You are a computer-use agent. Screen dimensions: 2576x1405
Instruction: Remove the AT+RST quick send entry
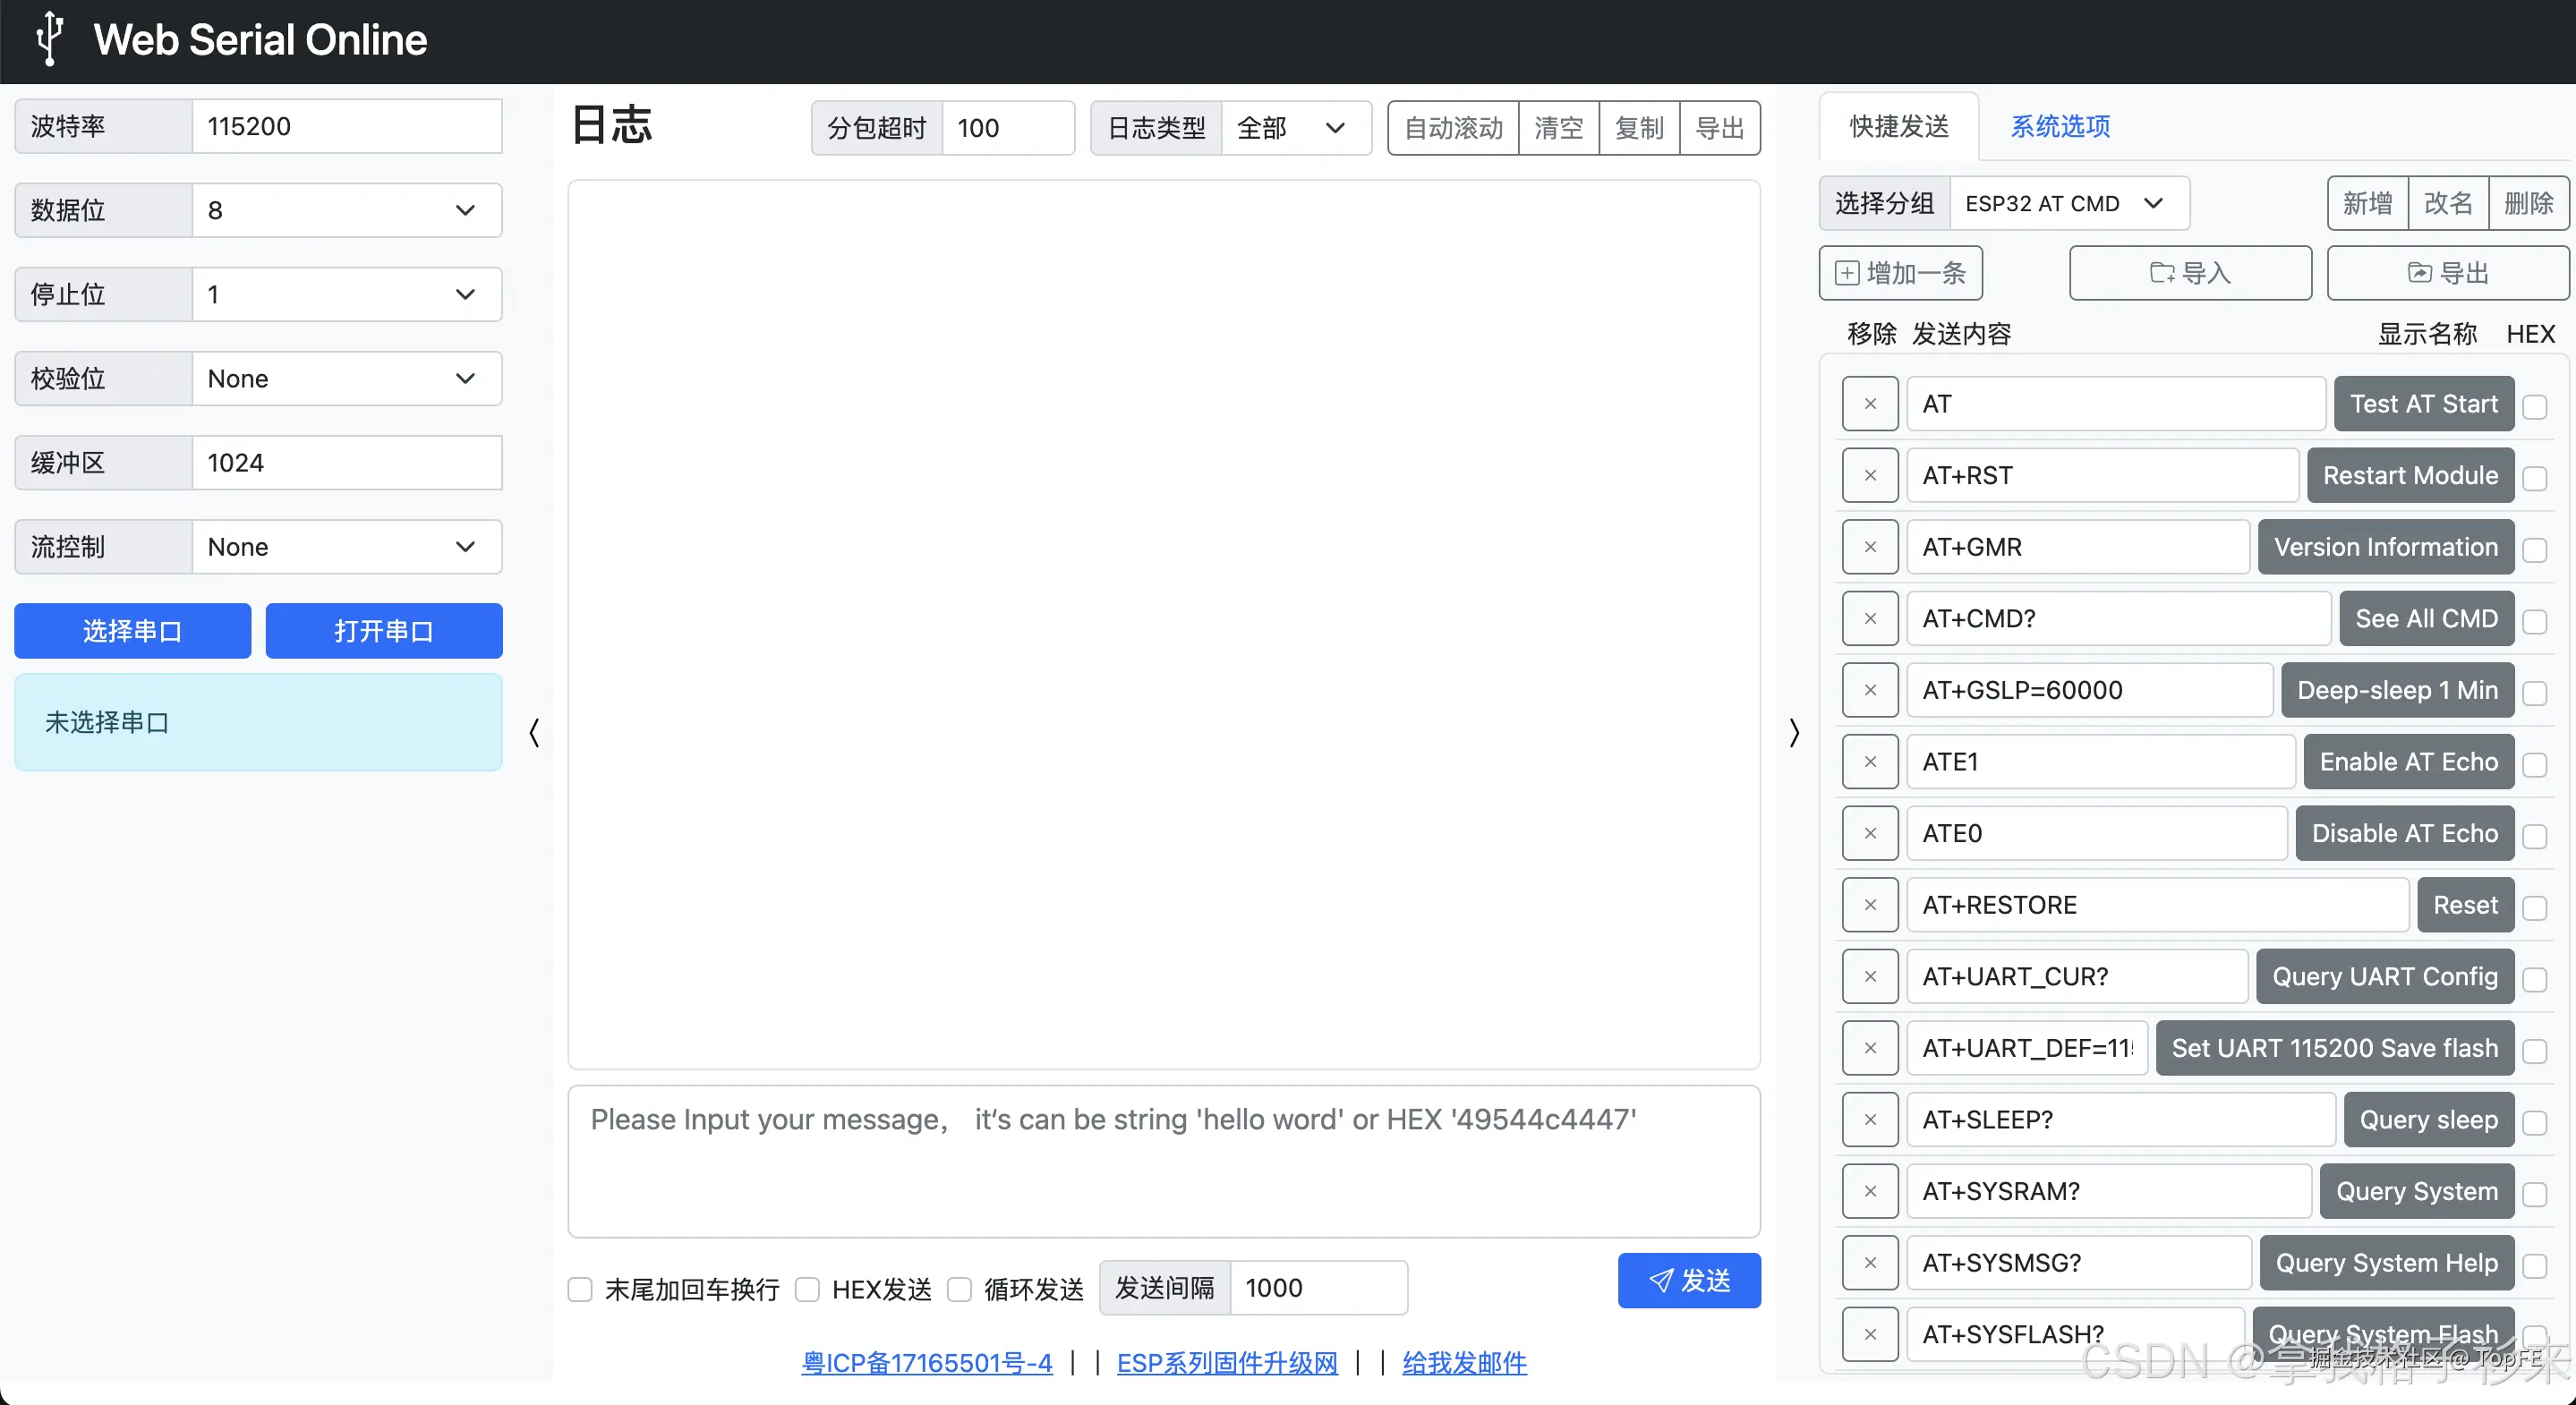[1869, 475]
